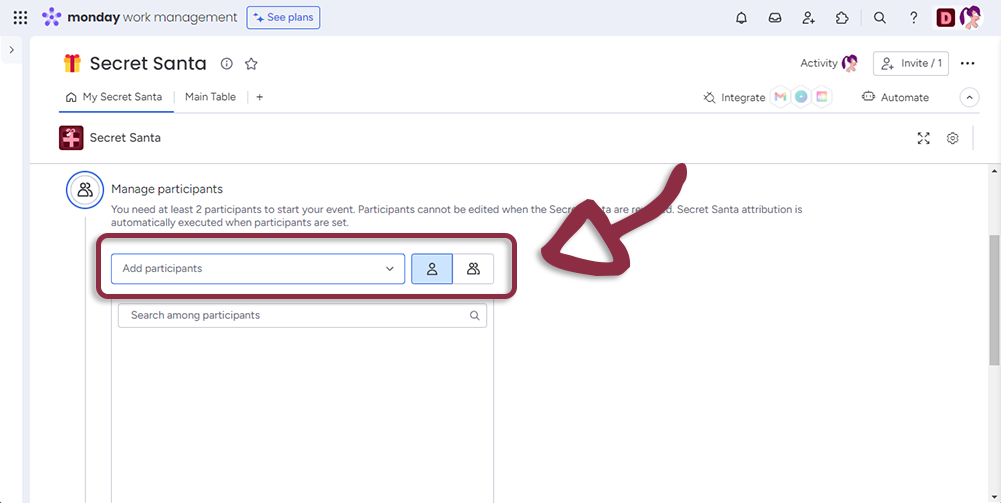Viewport: 1001px width, 503px height.
Task: Click the See plans button
Action: (283, 18)
